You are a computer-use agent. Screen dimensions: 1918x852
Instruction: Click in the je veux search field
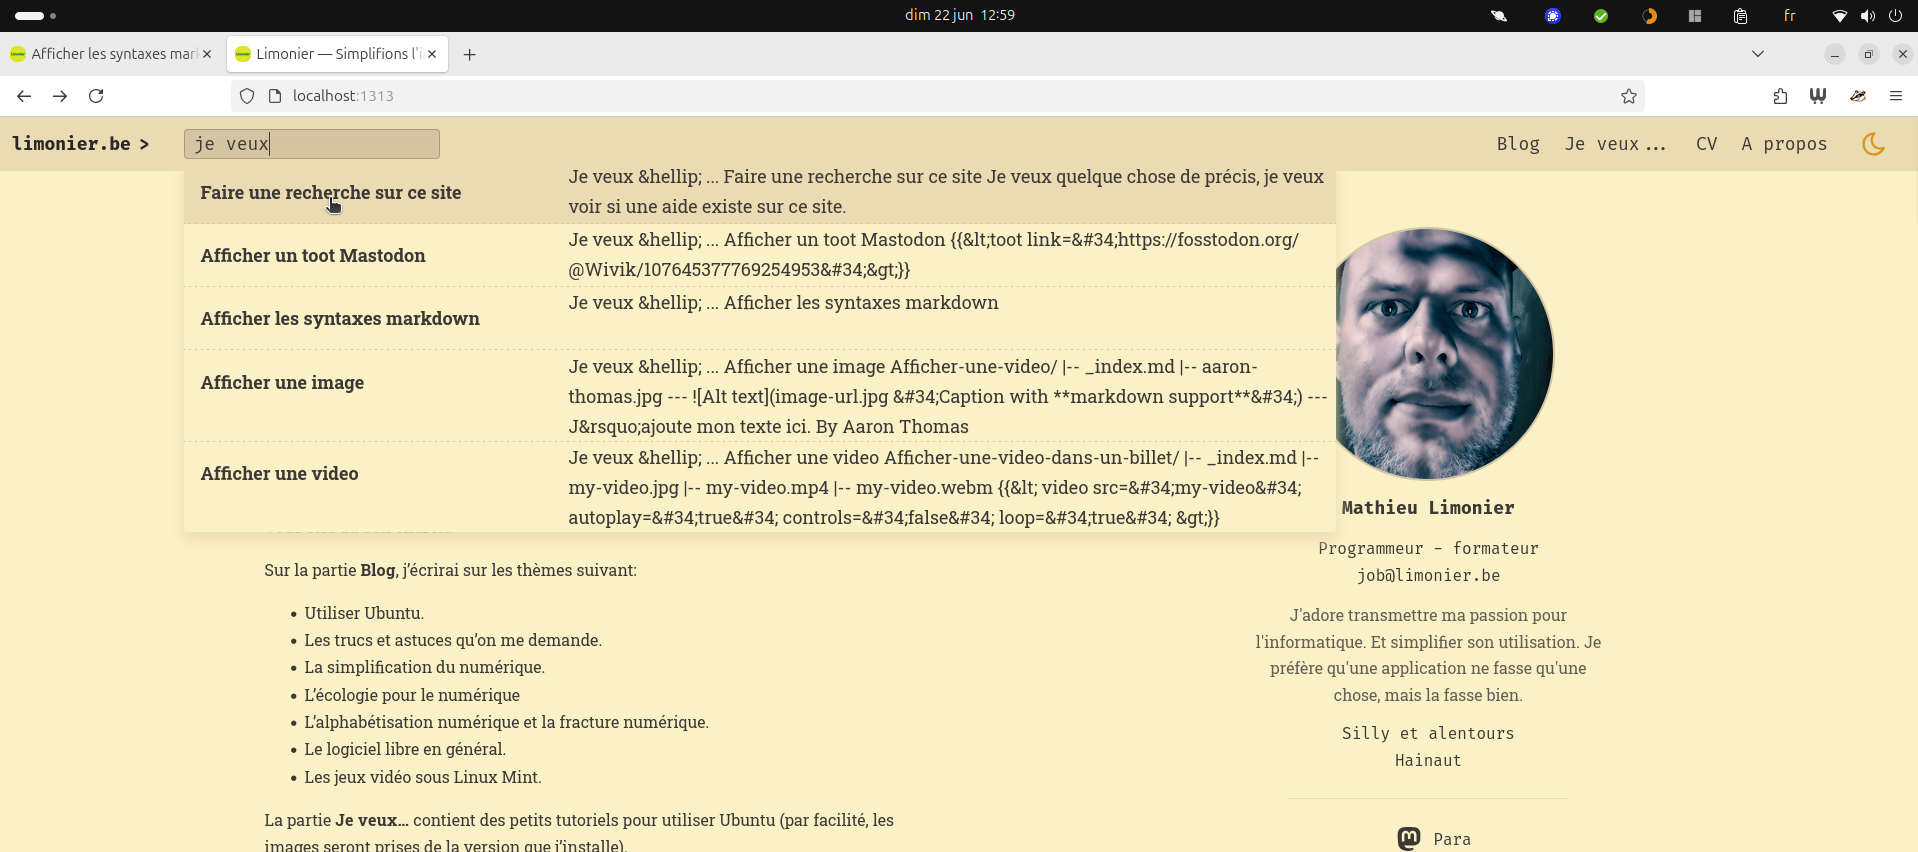pos(340,144)
